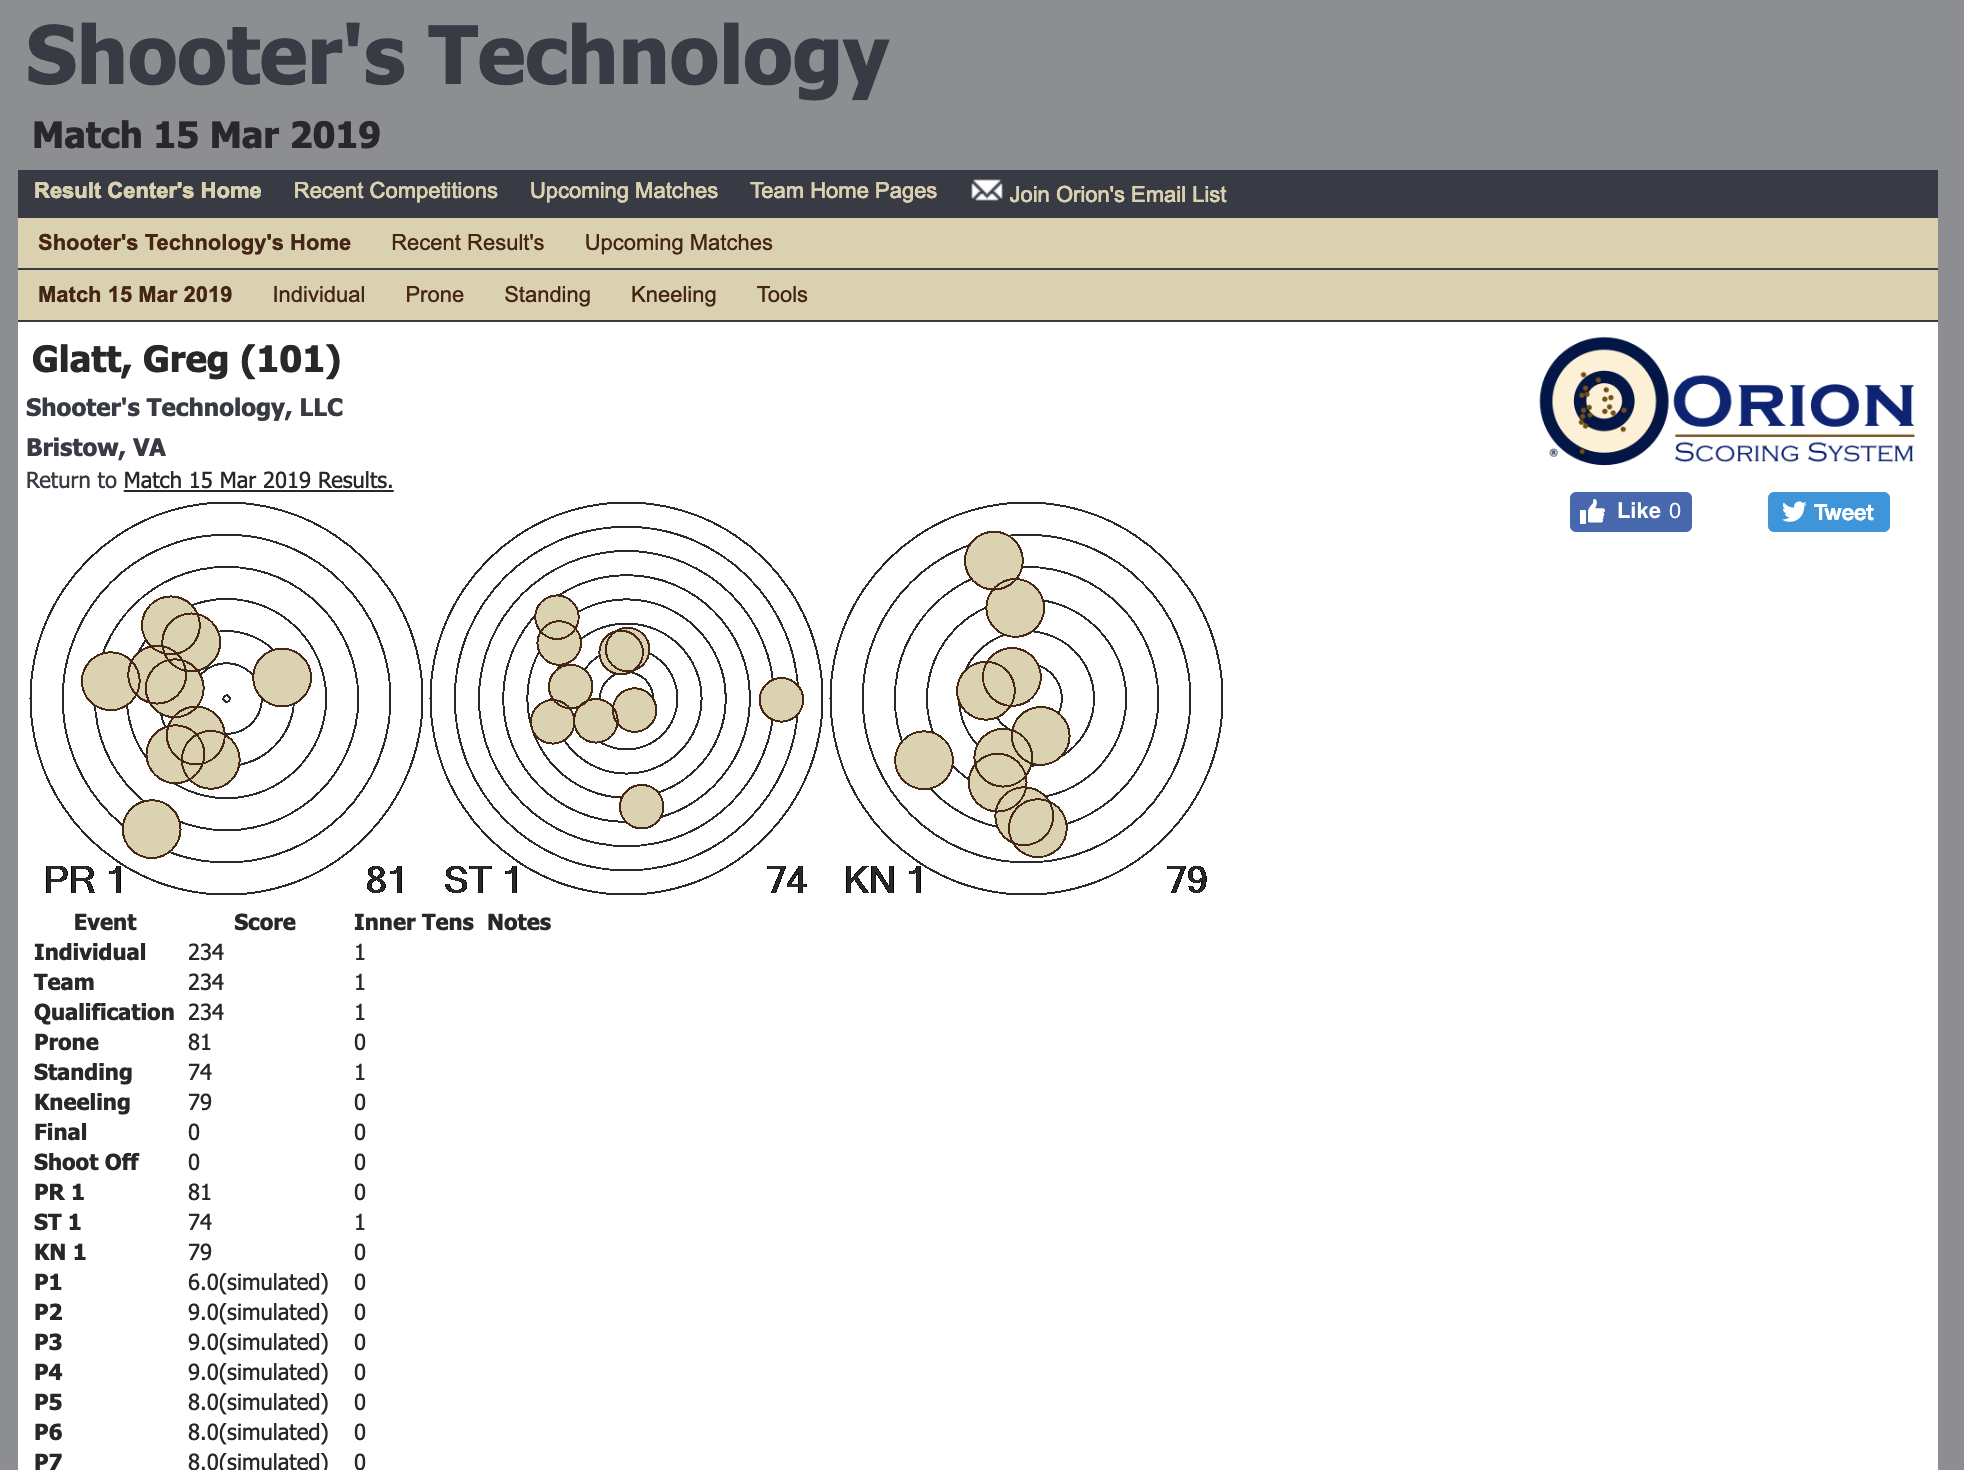Go to Result Center's Home

click(148, 191)
